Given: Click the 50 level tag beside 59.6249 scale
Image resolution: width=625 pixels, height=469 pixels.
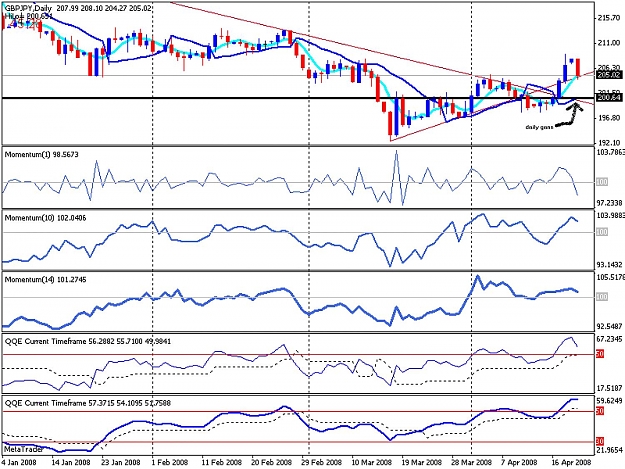Looking at the screenshot, I should coord(600,411).
